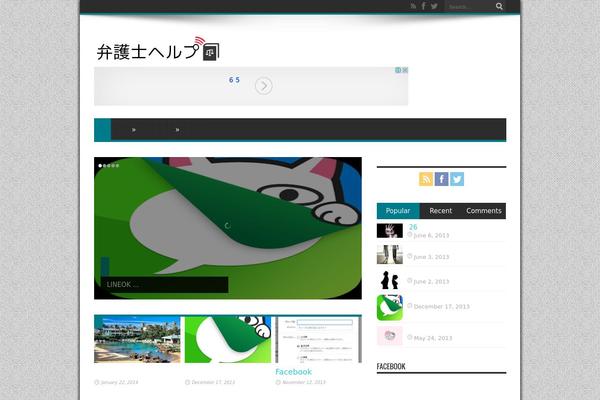The width and height of the screenshot is (600, 400).
Task: Click the January 22, 2014 date
Action: (x=119, y=382)
